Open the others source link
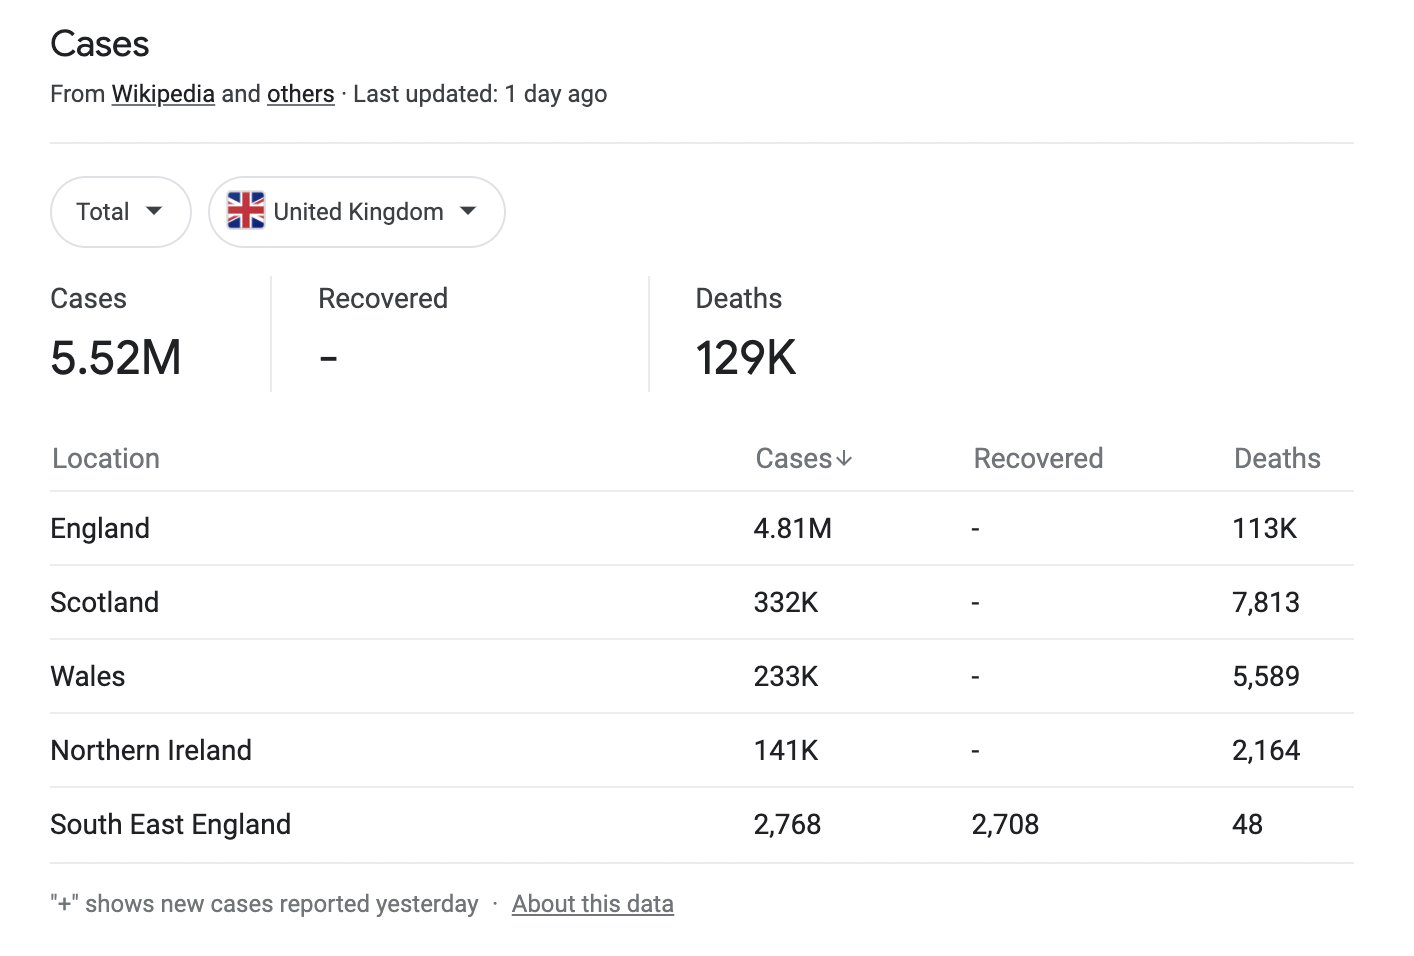Image resolution: width=1414 pixels, height=956 pixels. pyautogui.click(x=300, y=94)
